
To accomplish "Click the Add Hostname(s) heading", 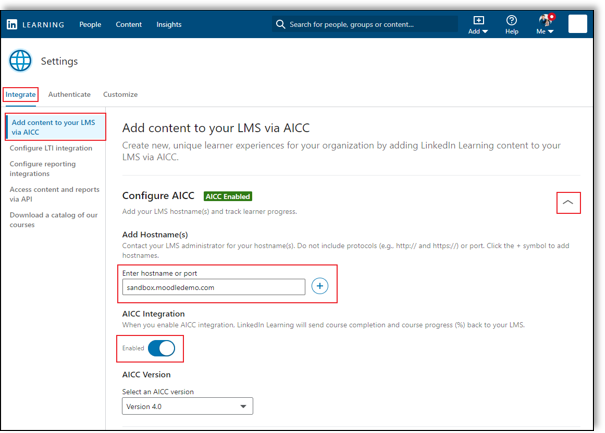I will coord(155,235).
